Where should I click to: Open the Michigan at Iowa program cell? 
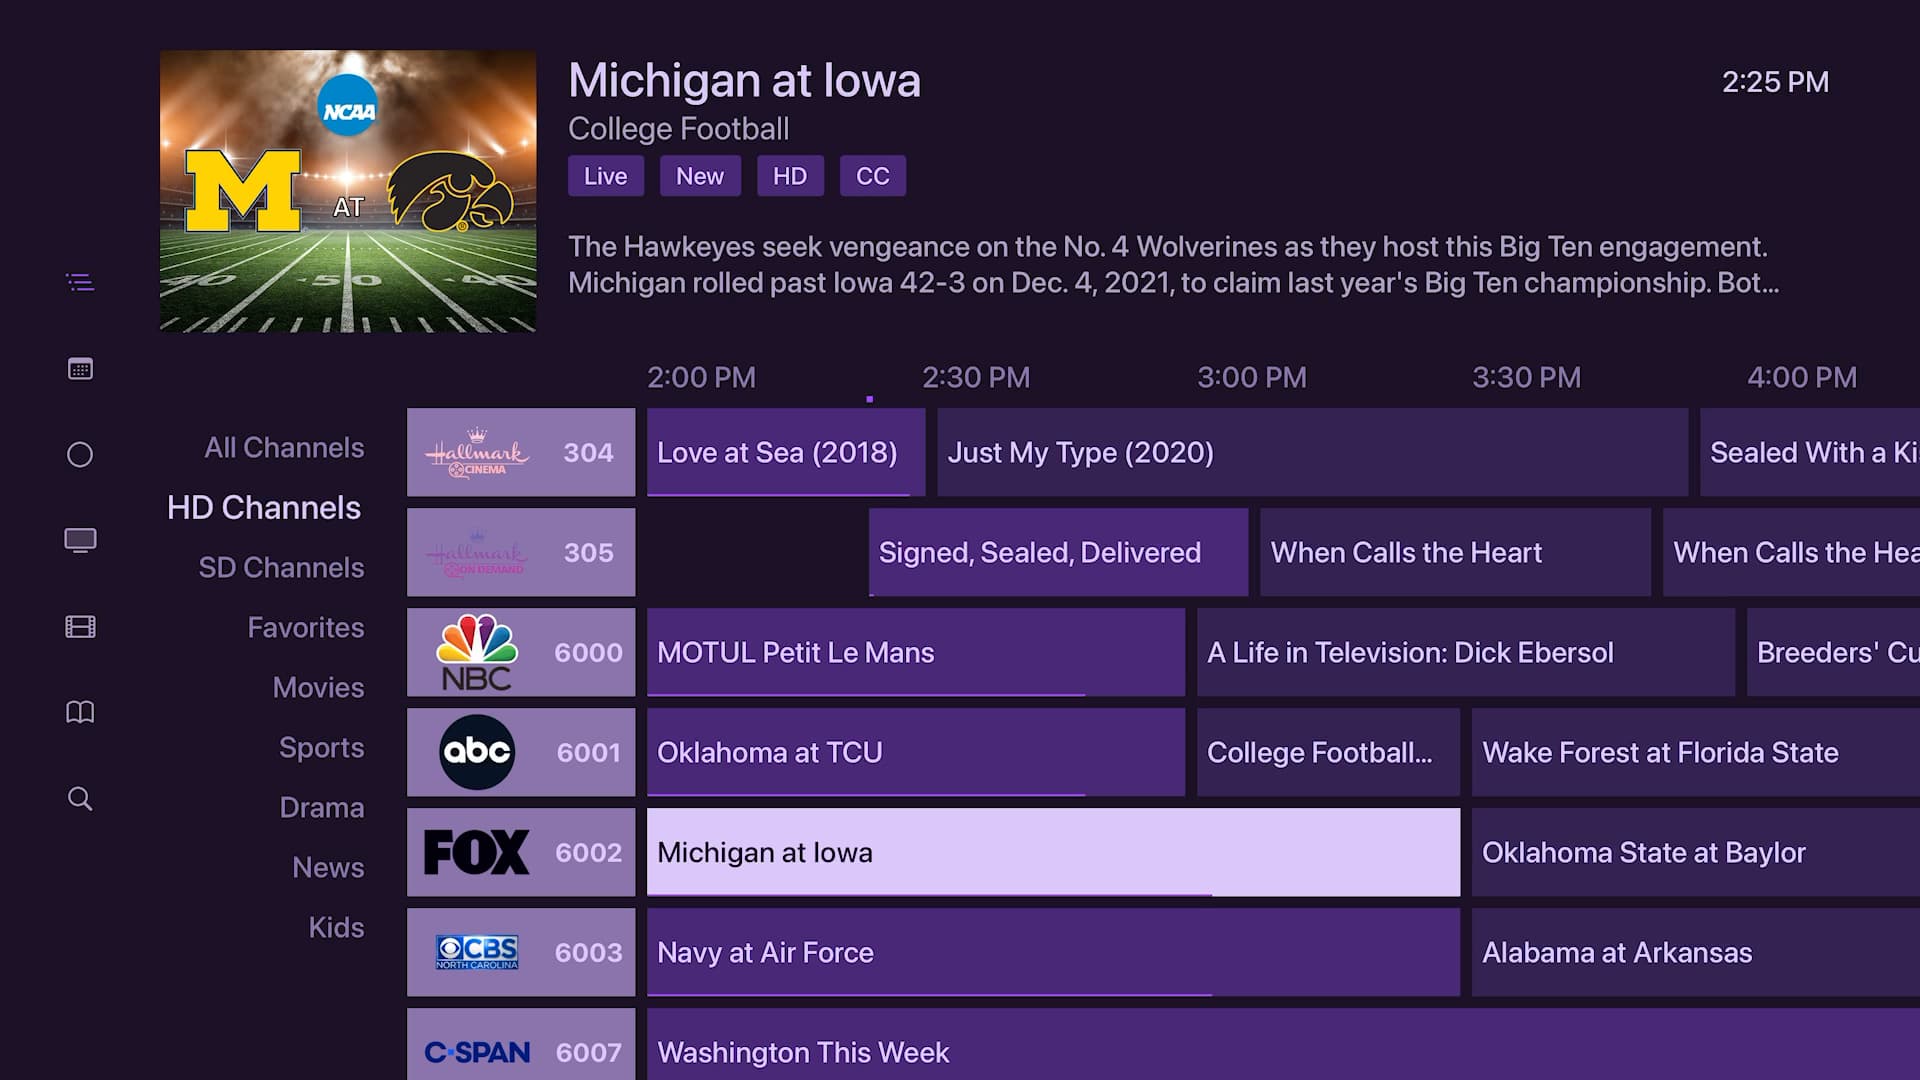coord(1052,852)
